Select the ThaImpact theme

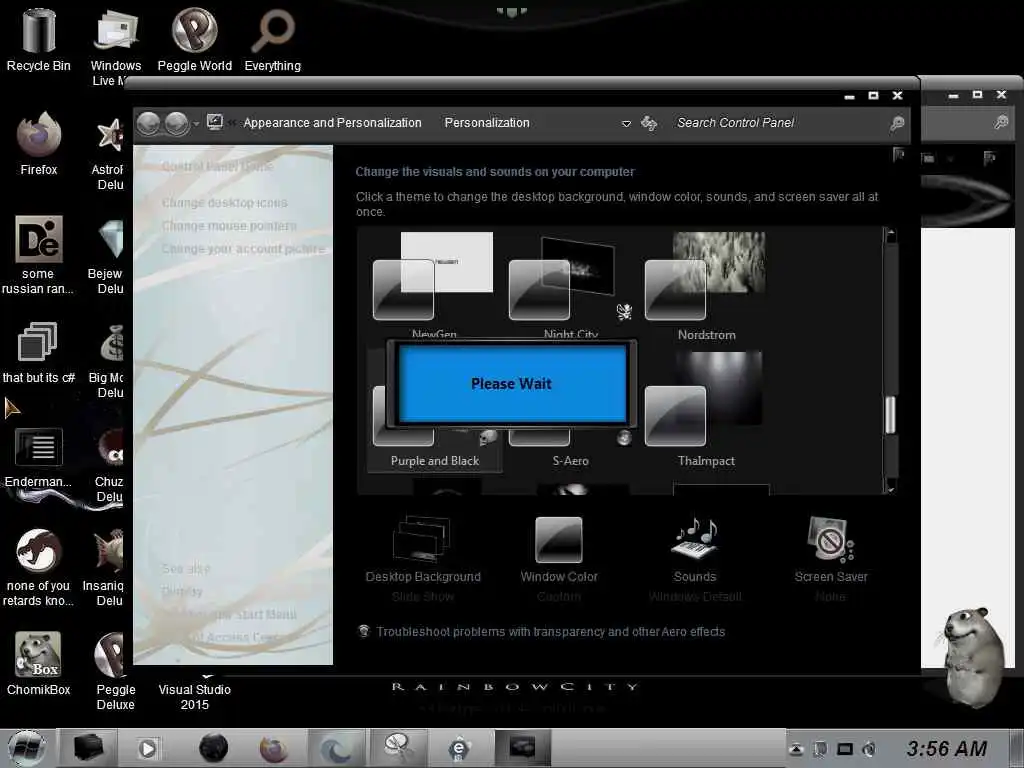pos(706,411)
